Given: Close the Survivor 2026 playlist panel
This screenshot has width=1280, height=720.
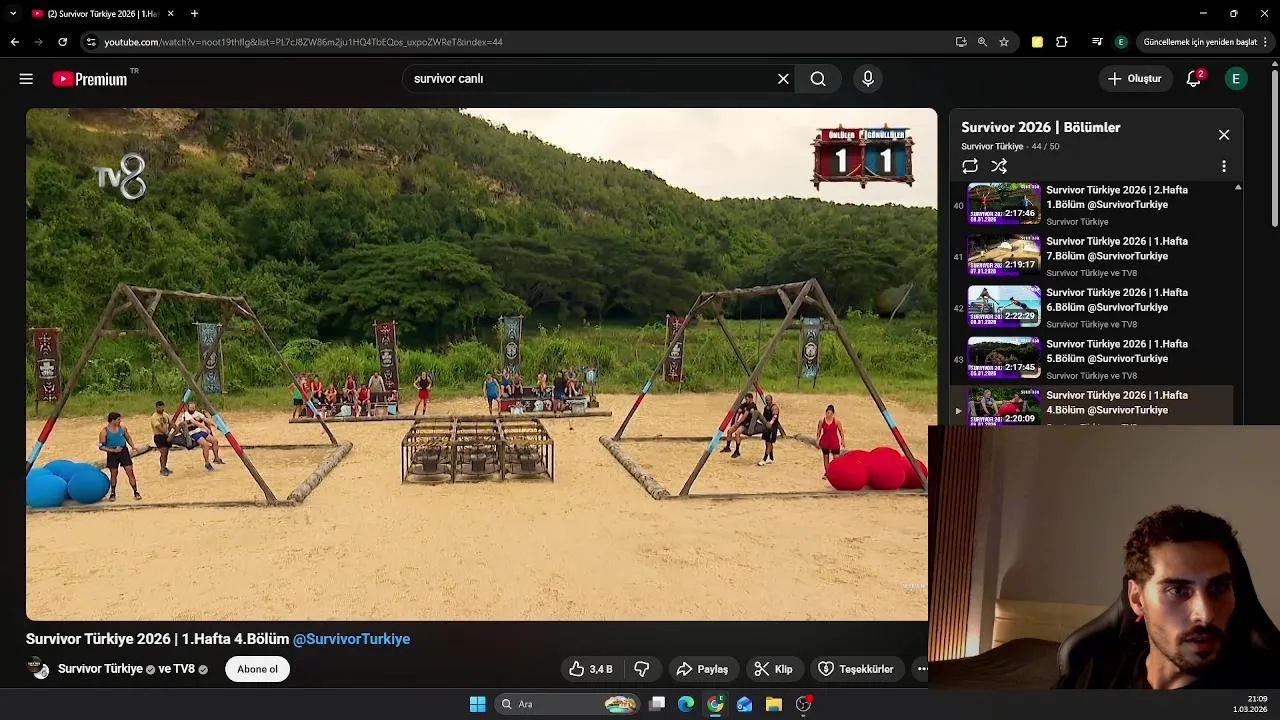Looking at the screenshot, I should (x=1223, y=135).
